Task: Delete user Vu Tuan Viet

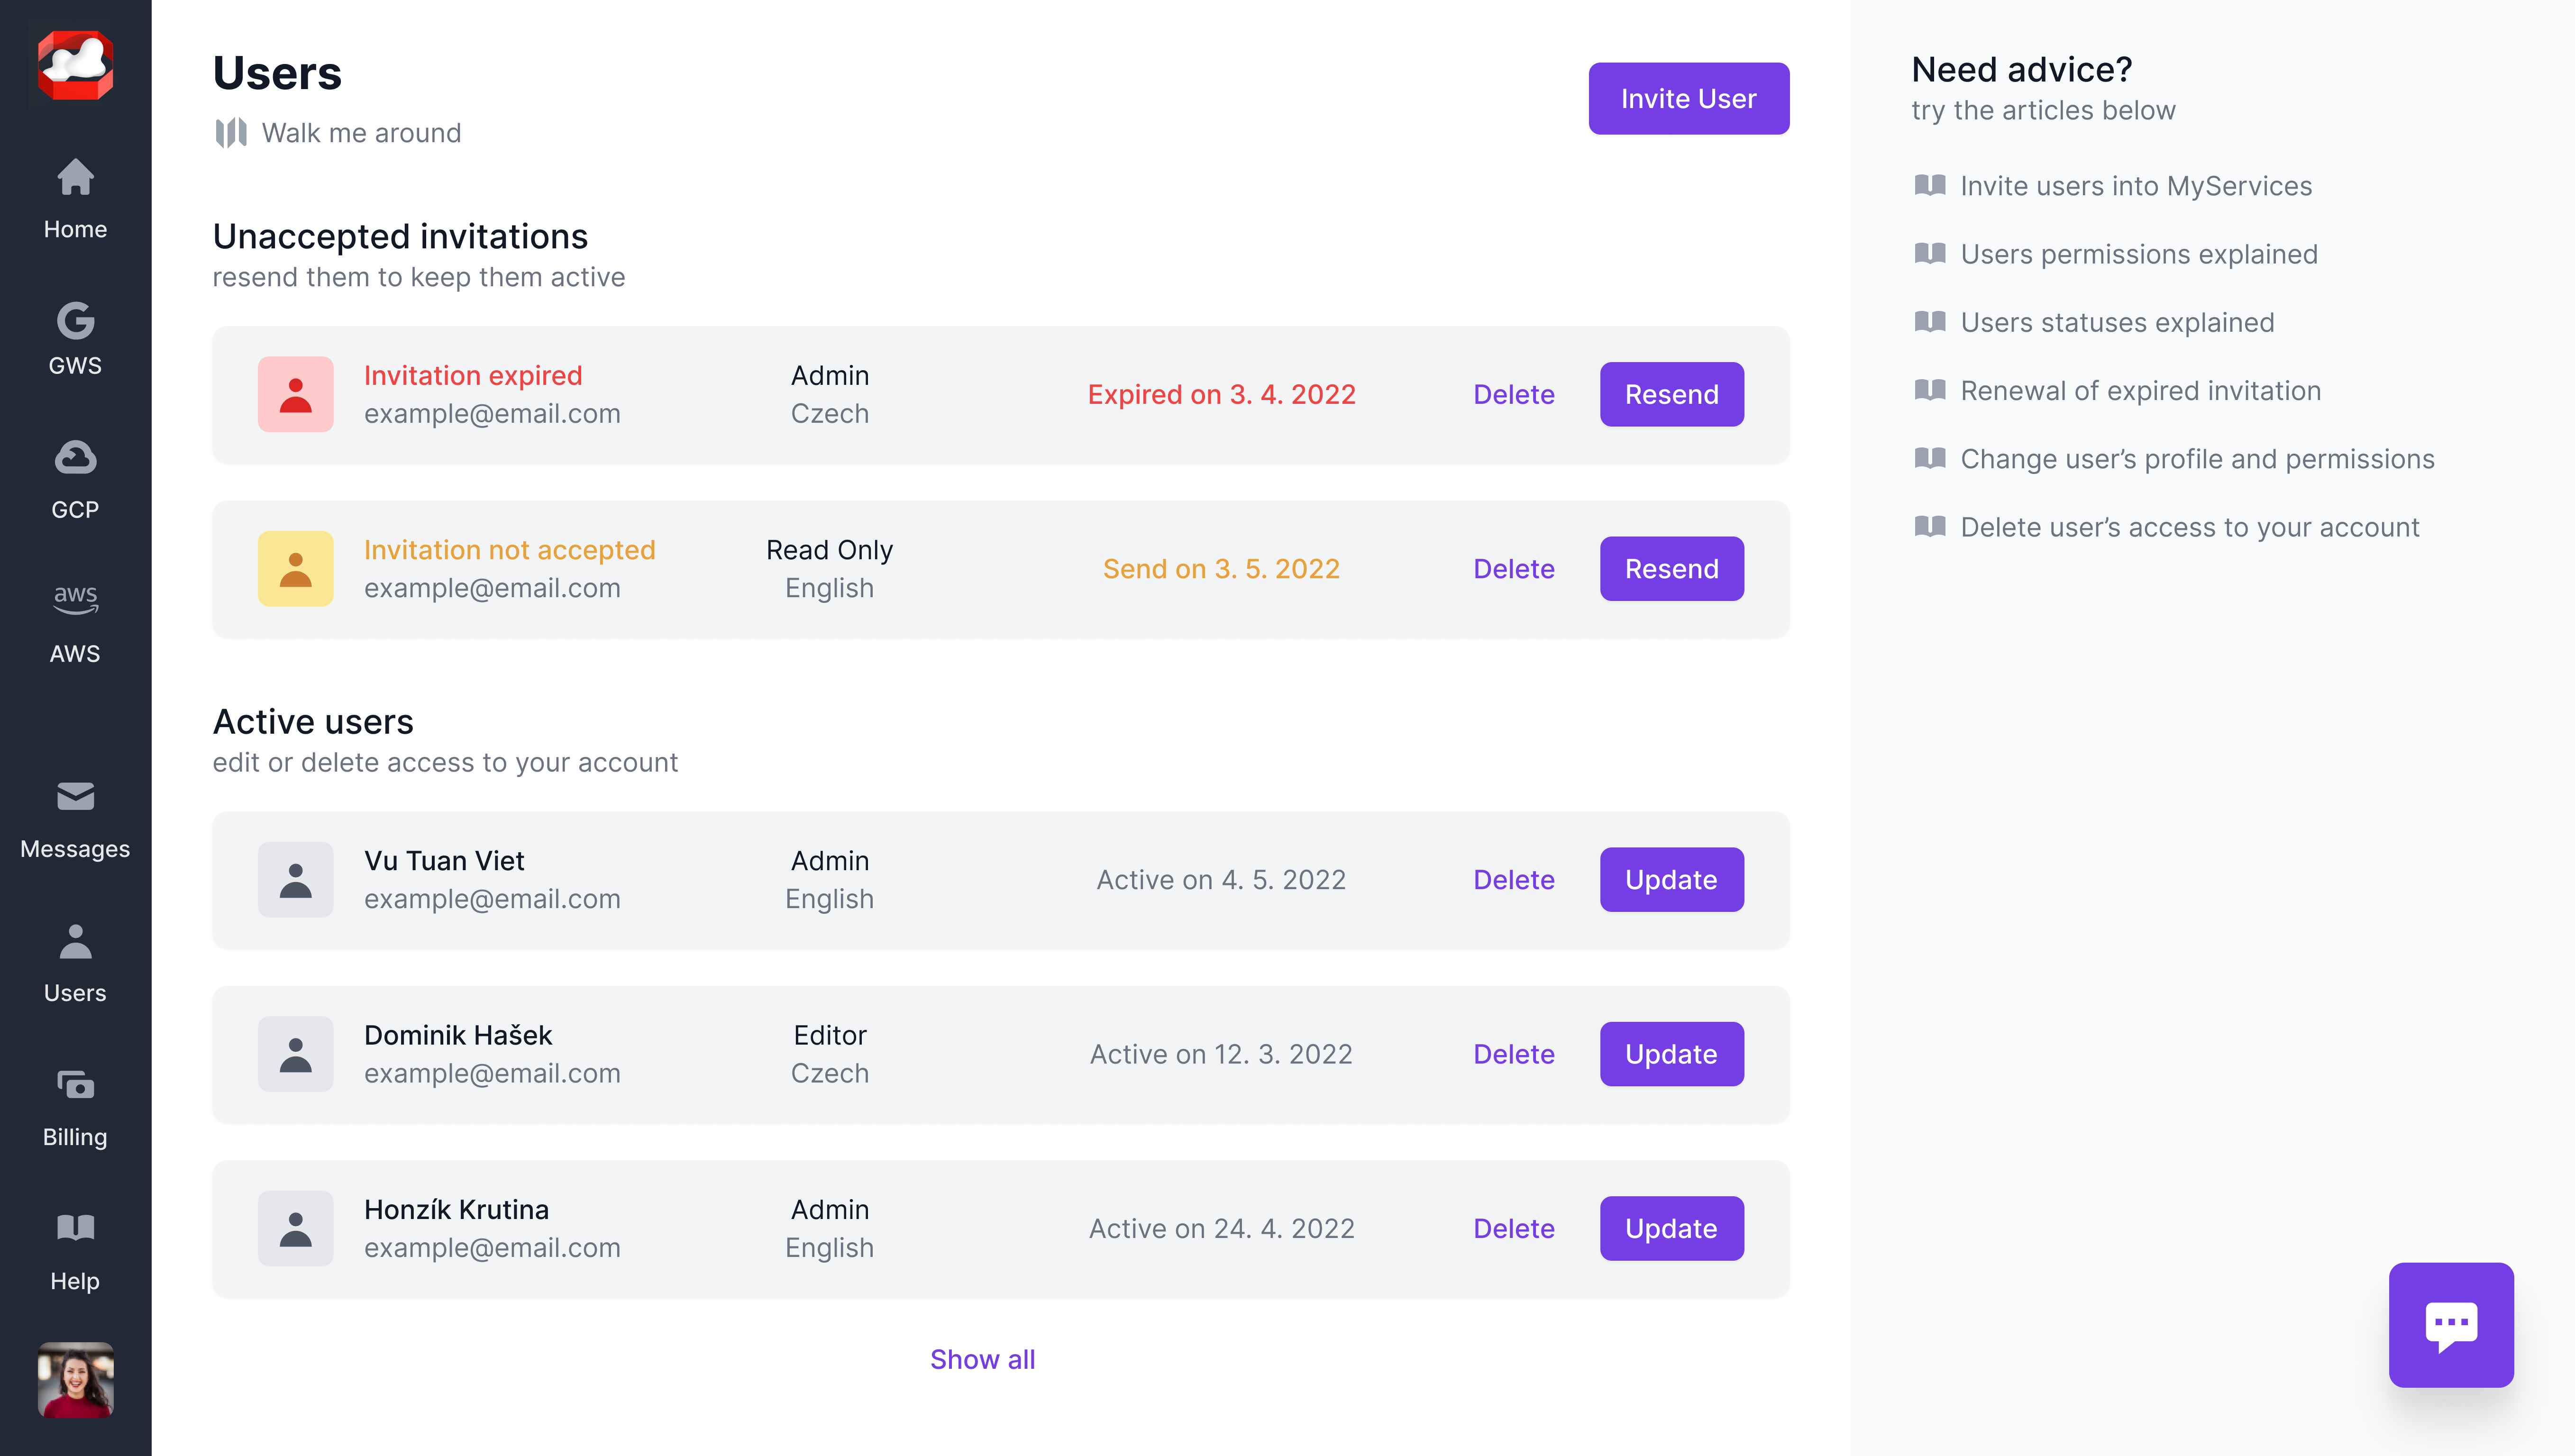Action: point(1513,879)
